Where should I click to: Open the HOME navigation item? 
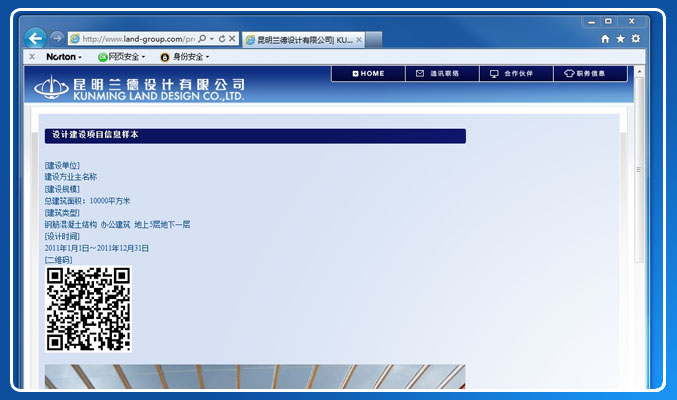(368, 73)
